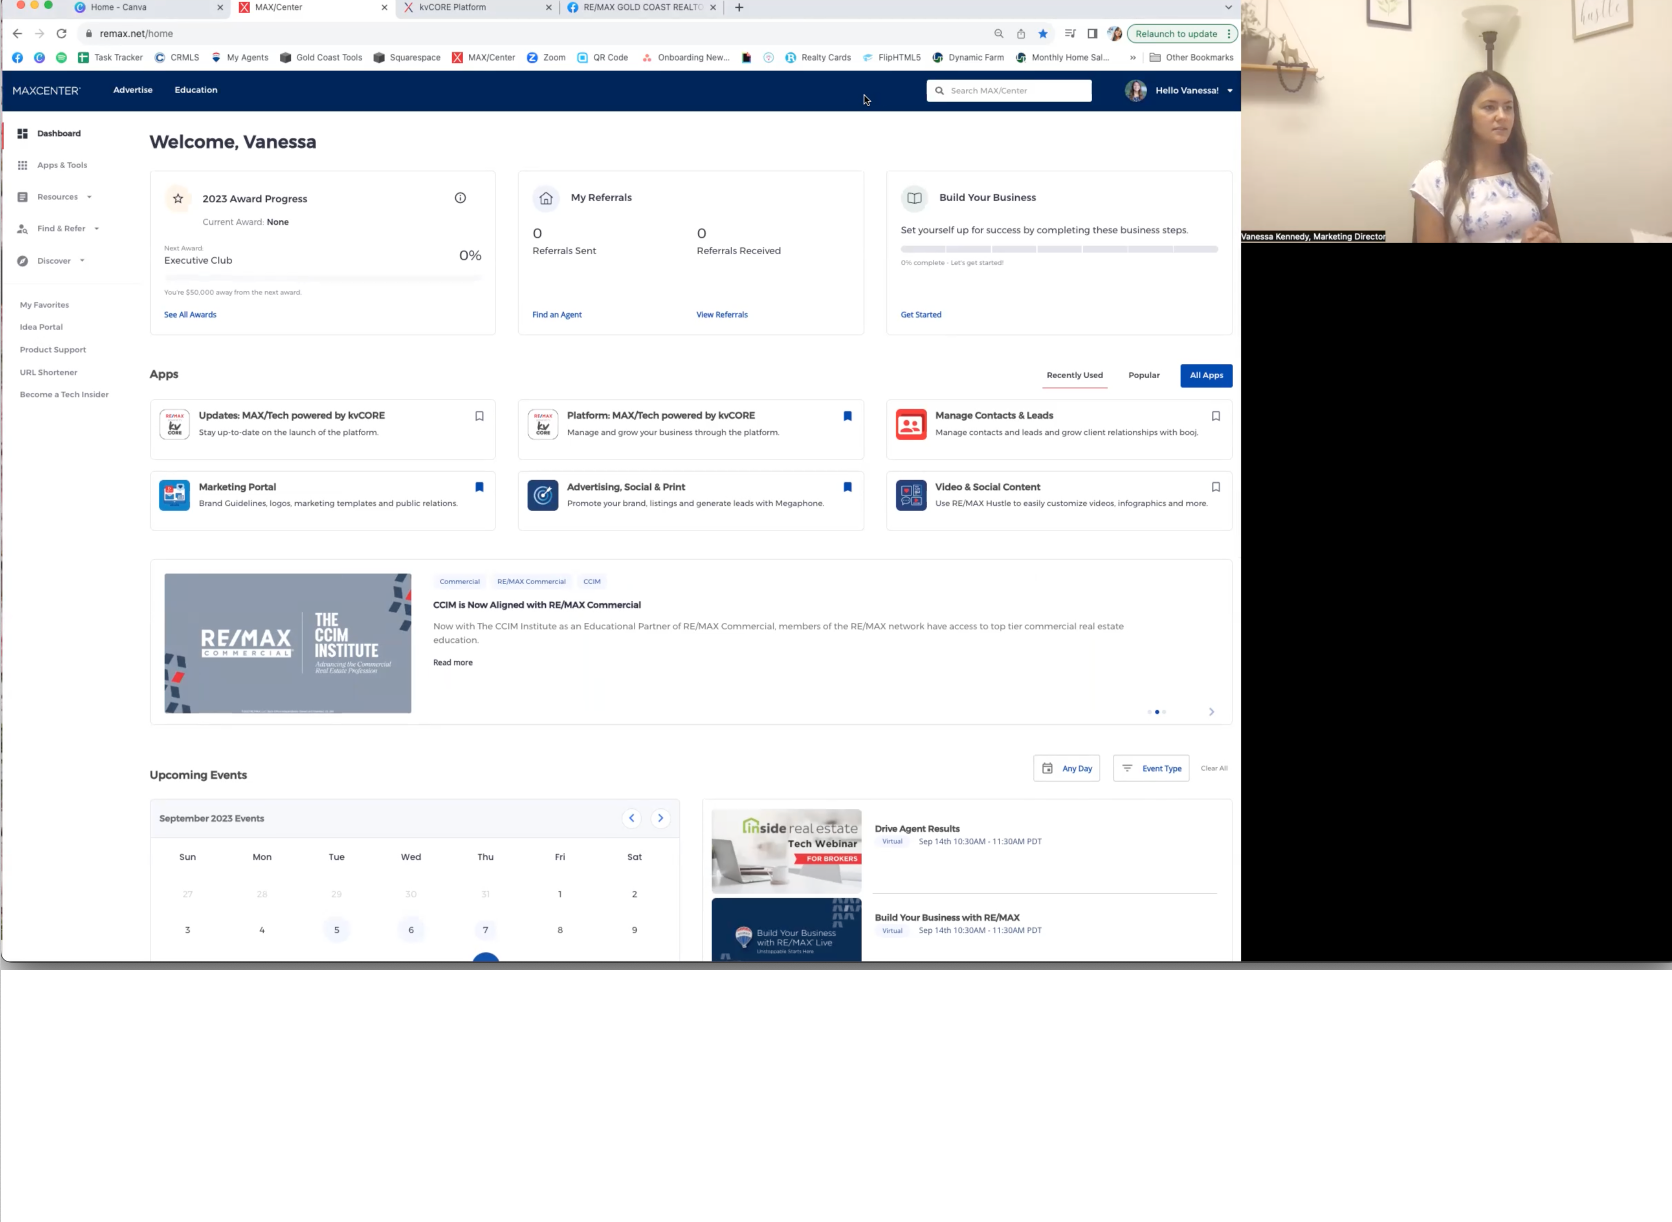Unbookmark Advertising, Social & Print app
The image size is (1672, 1222).
click(847, 487)
